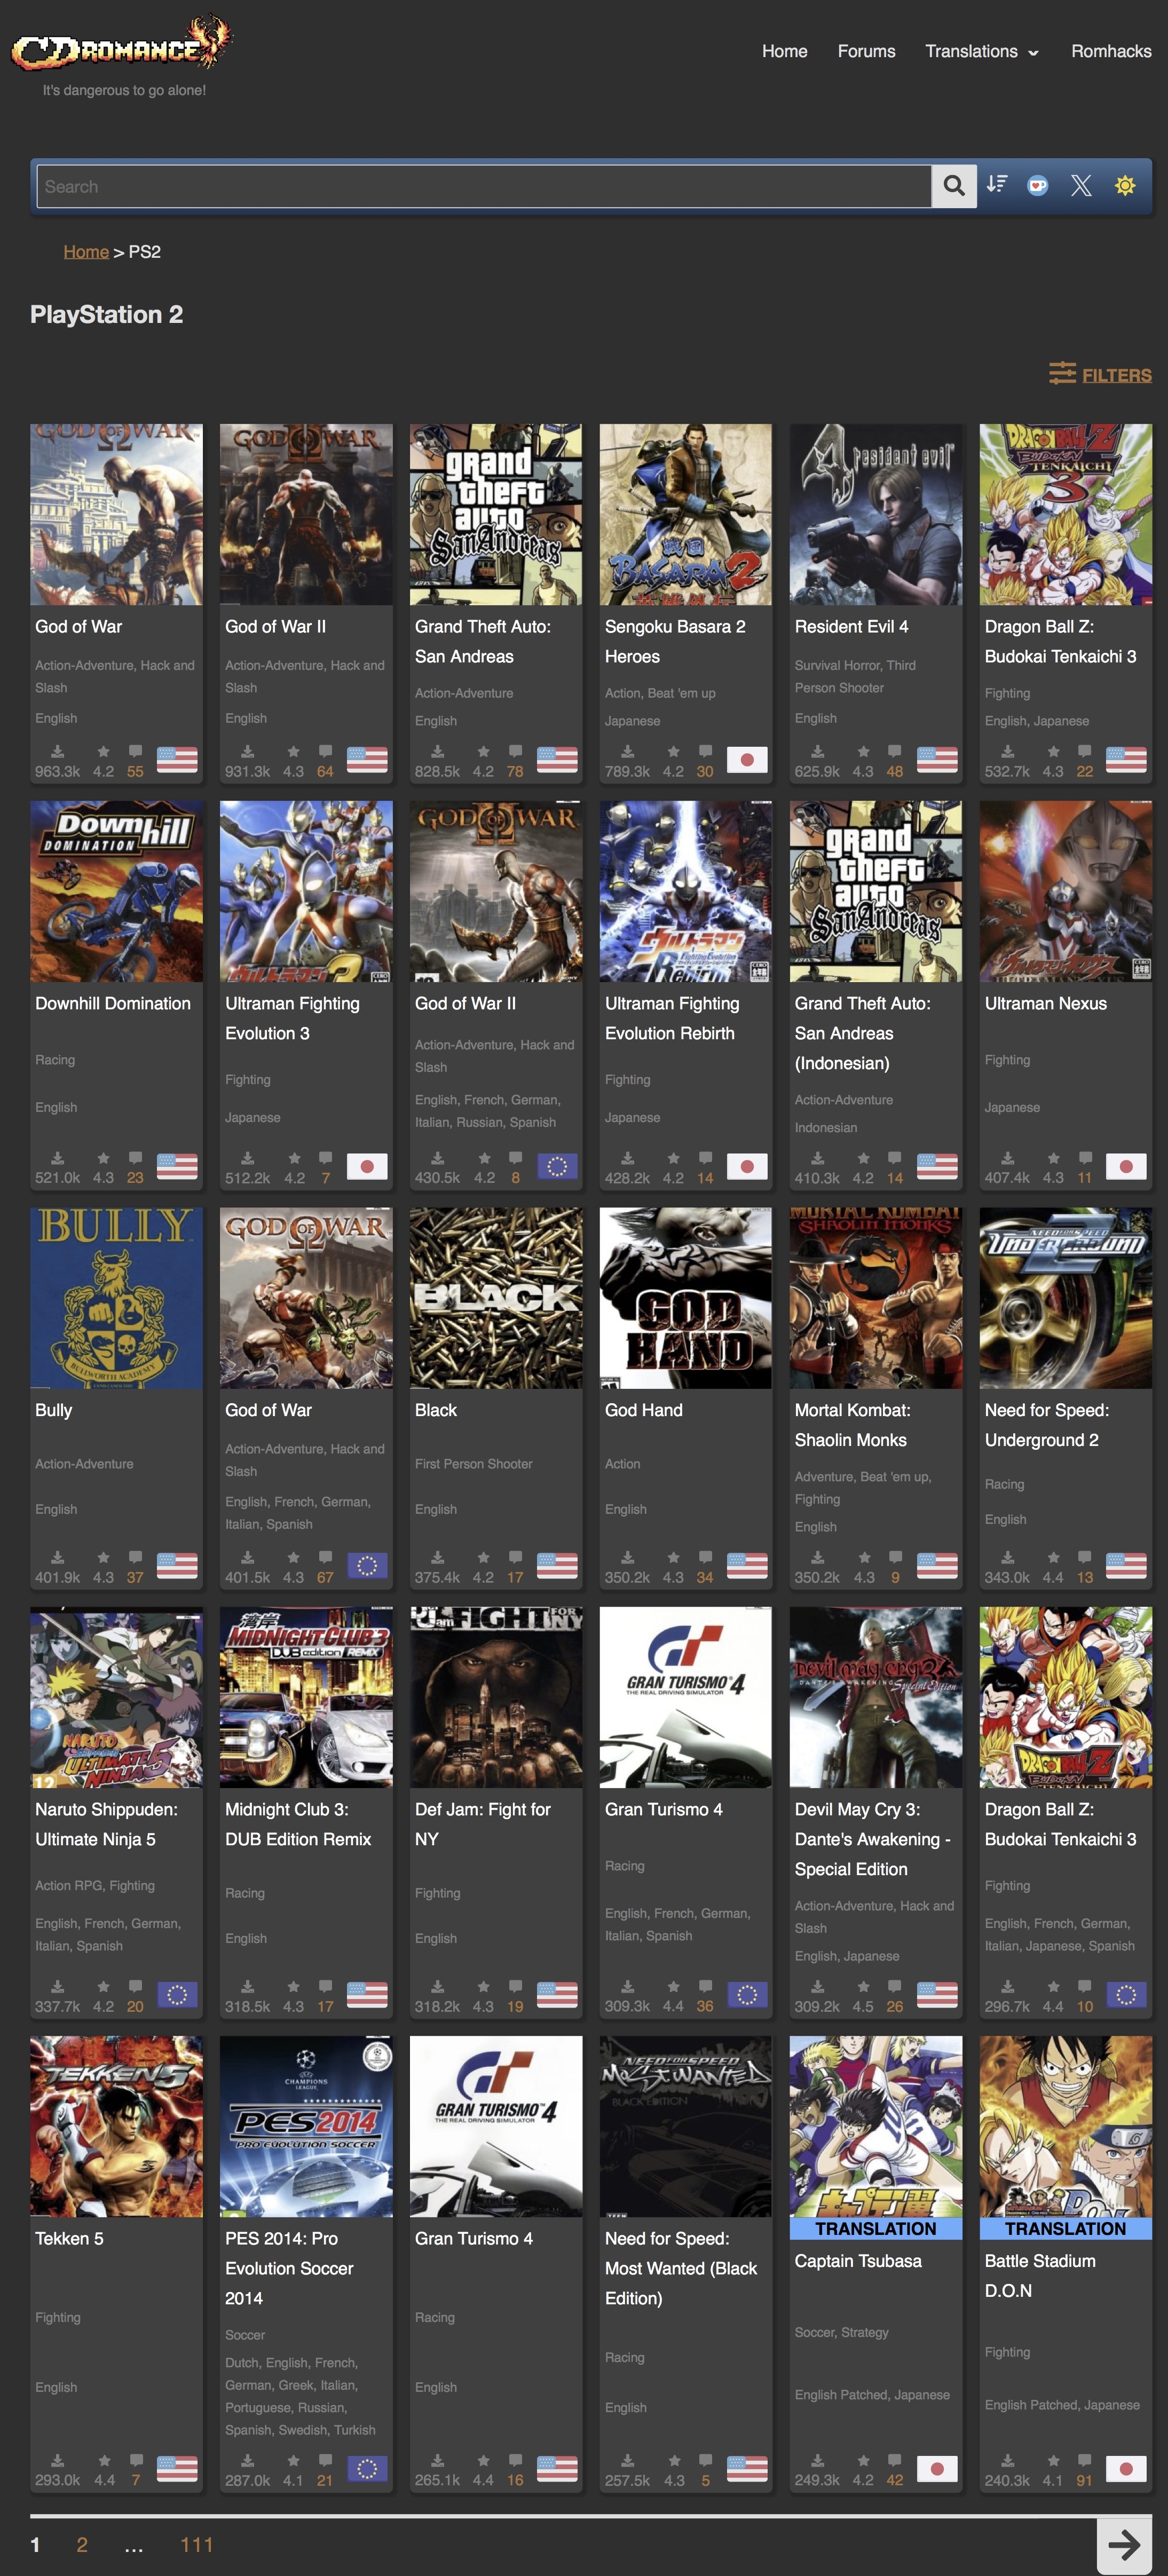Click the magnifying glass search button
Viewport: 1168px width, 2576px height.
coord(954,186)
